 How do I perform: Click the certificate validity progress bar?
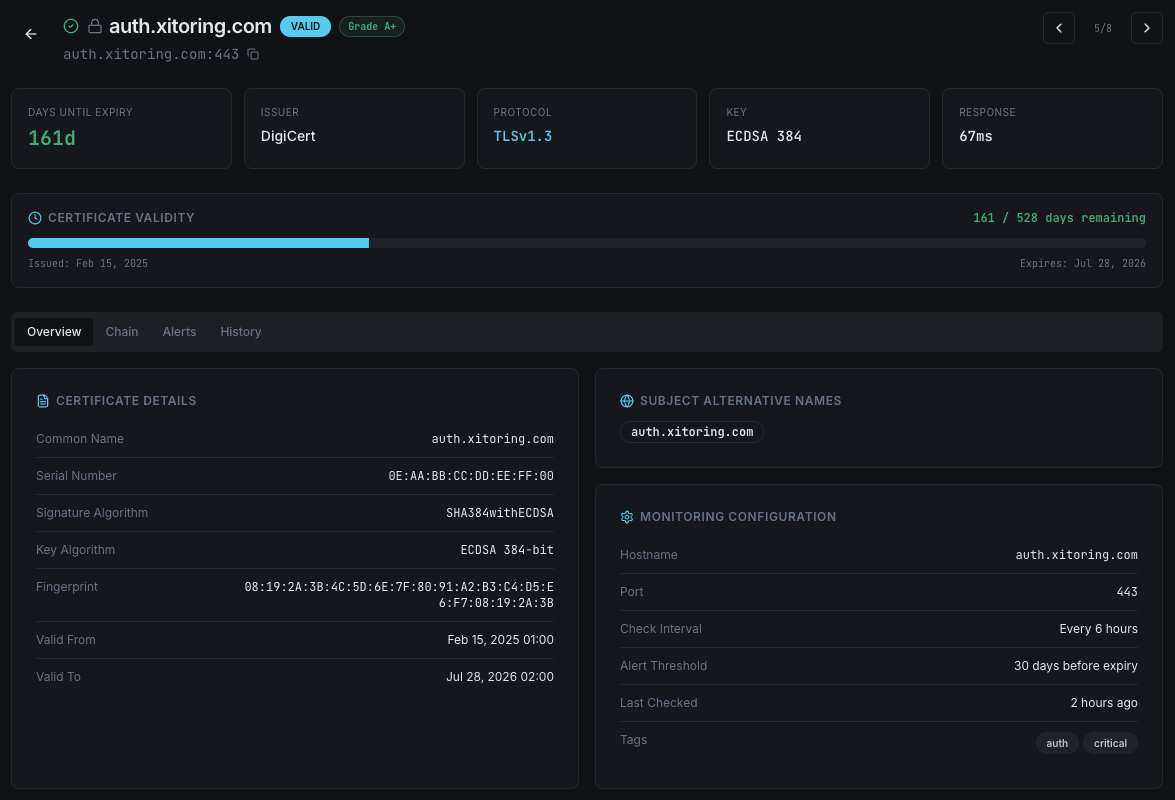click(x=587, y=243)
